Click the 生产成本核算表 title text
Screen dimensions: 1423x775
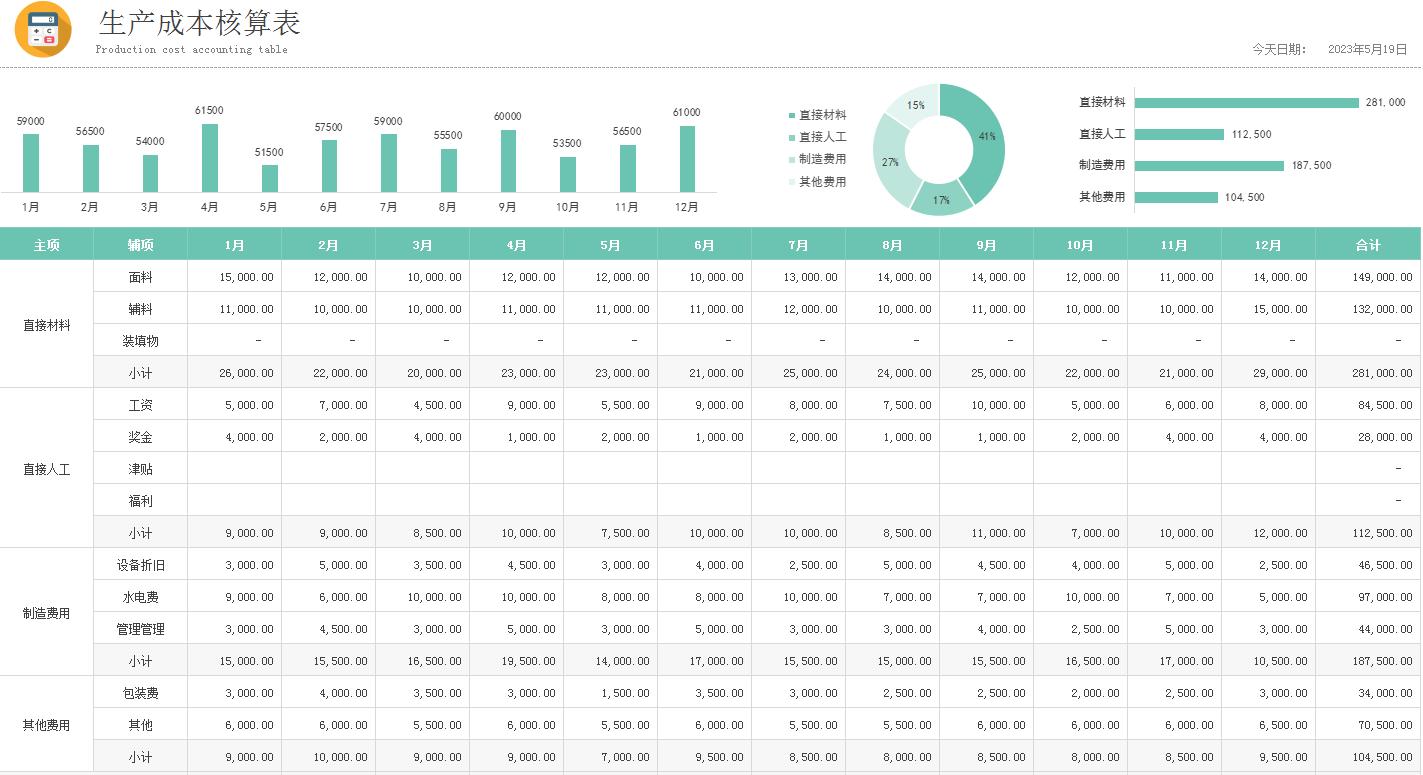coord(200,23)
